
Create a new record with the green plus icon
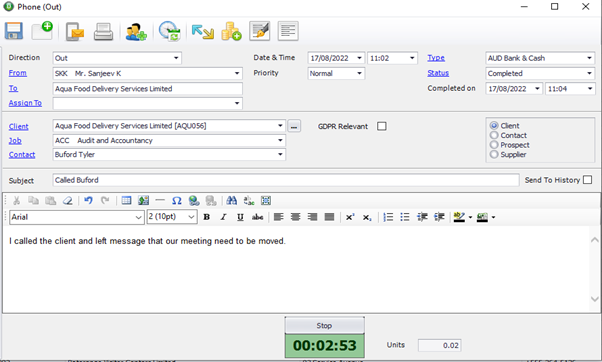[x=42, y=31]
